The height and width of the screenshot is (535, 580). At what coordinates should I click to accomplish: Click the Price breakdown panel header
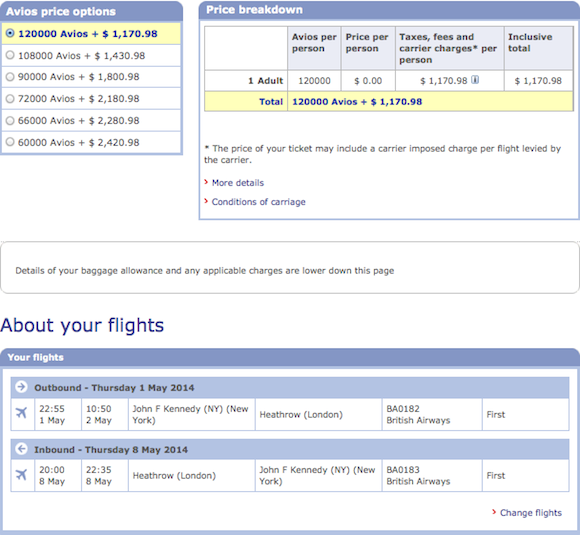pos(389,10)
